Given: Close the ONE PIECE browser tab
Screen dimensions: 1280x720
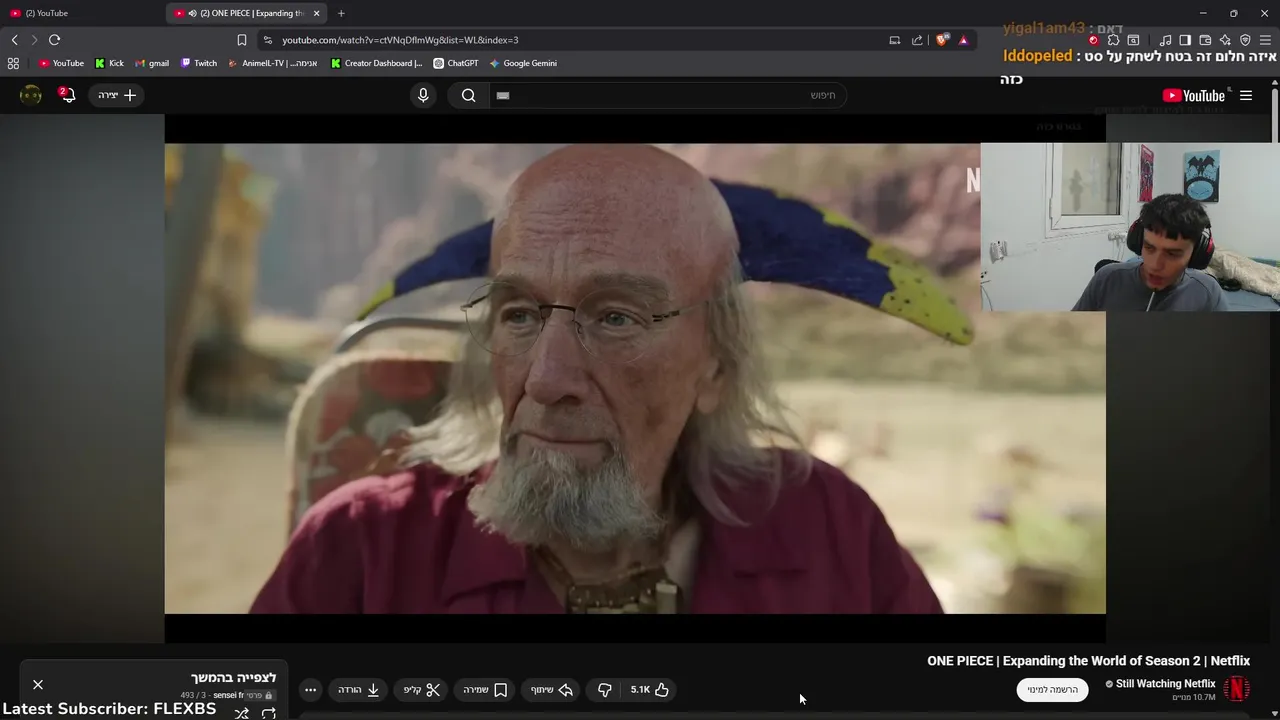Looking at the screenshot, I should click(317, 13).
